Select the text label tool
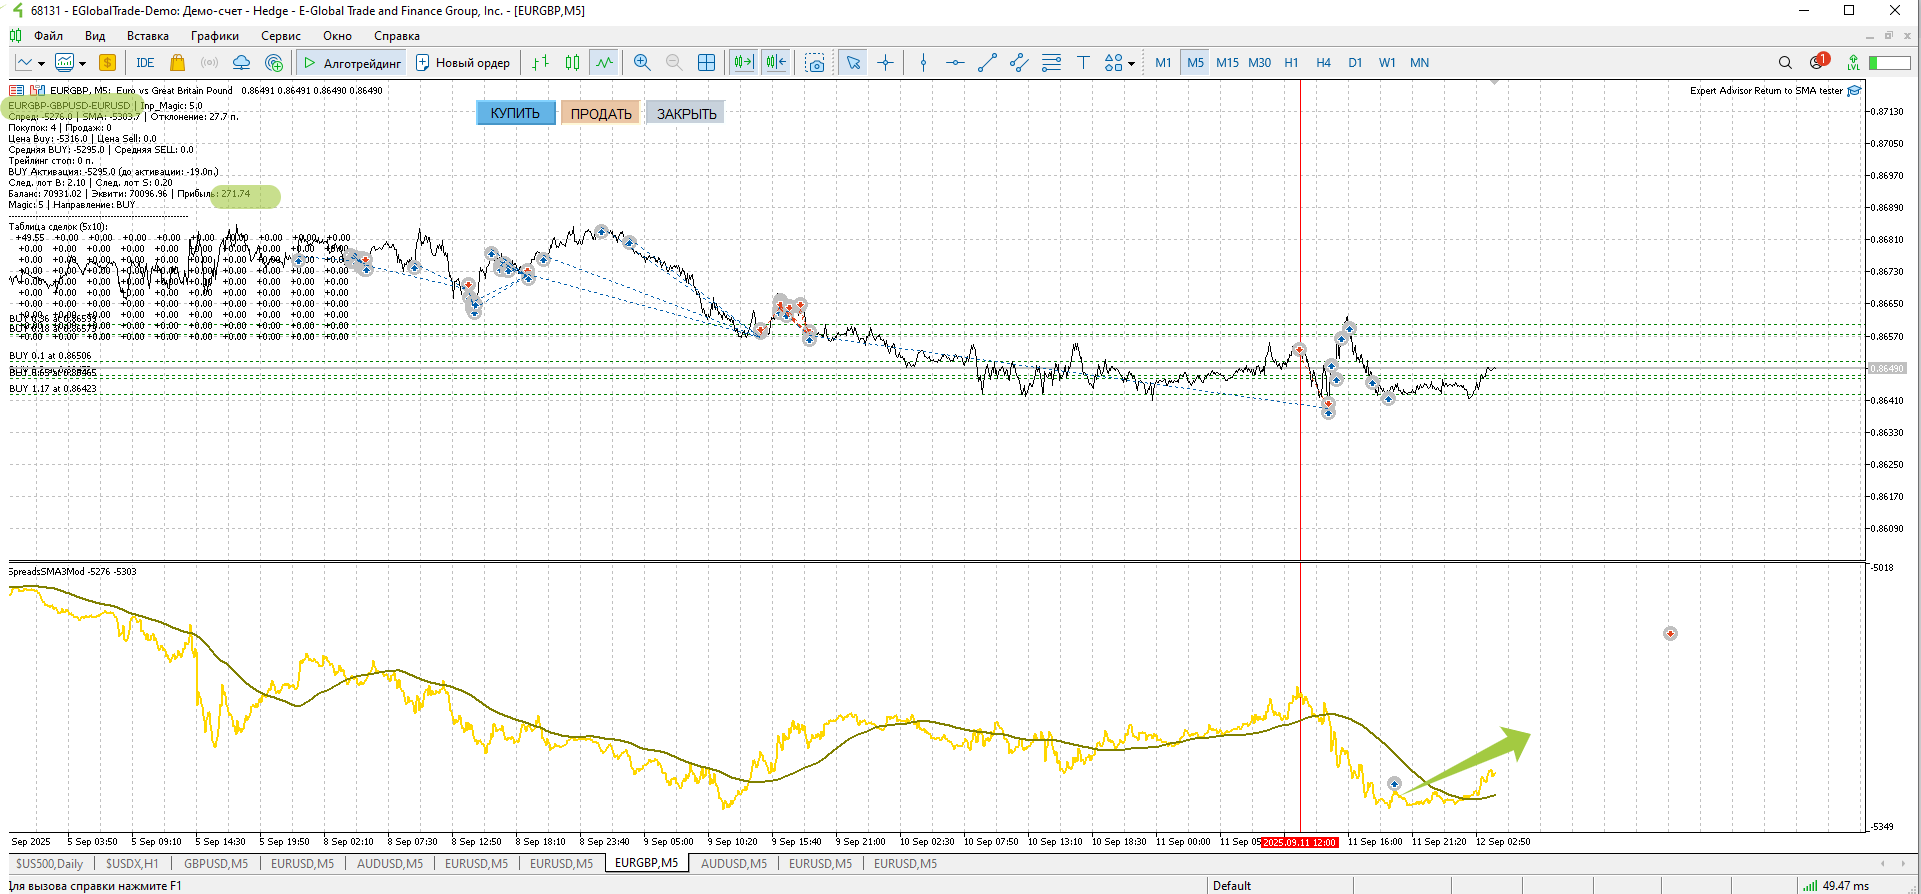 (x=1083, y=63)
